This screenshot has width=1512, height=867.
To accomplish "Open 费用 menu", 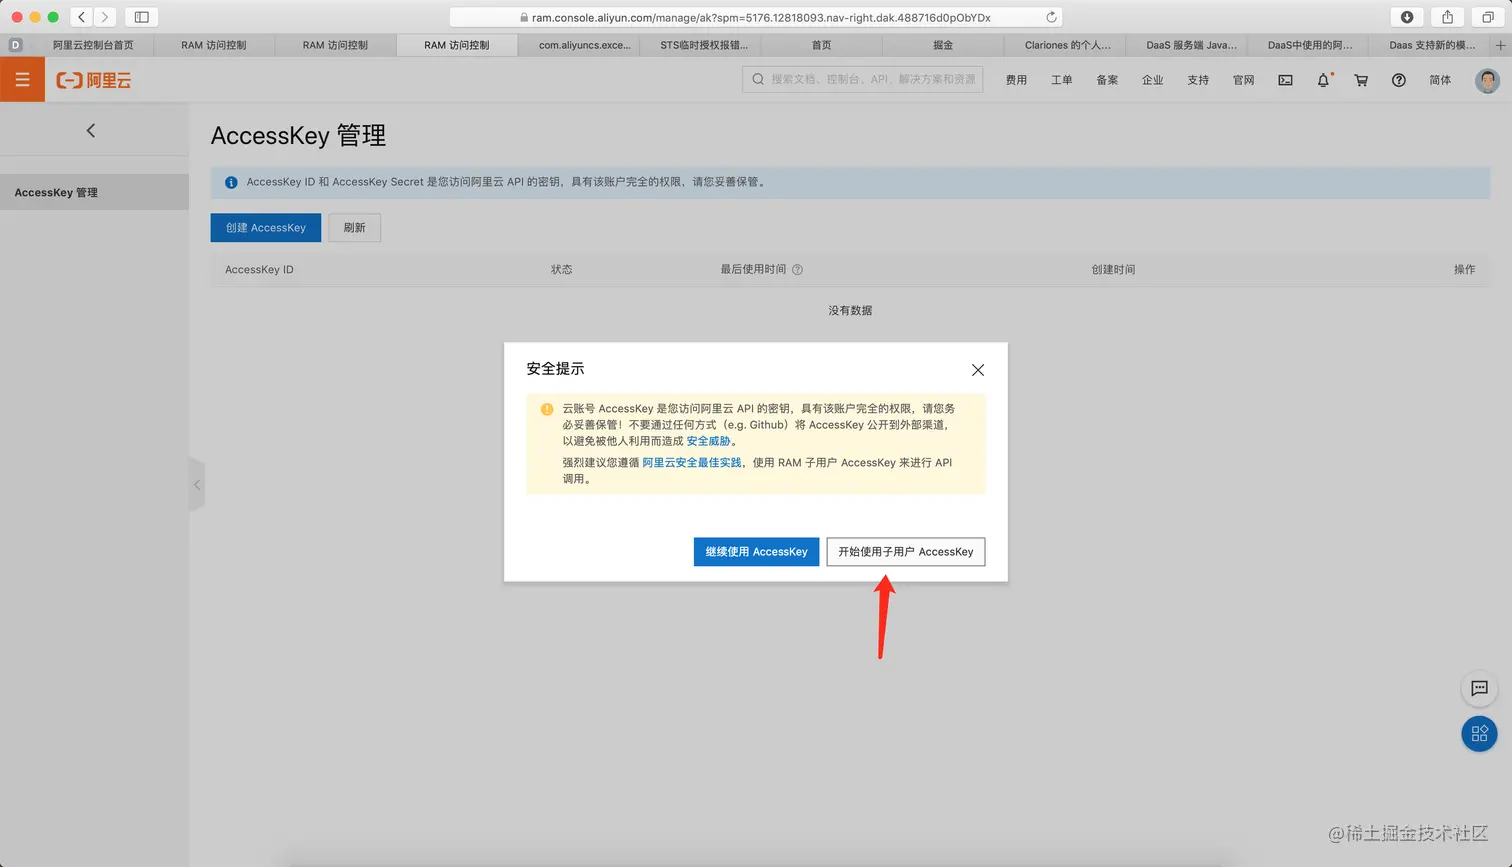I will click(1016, 80).
